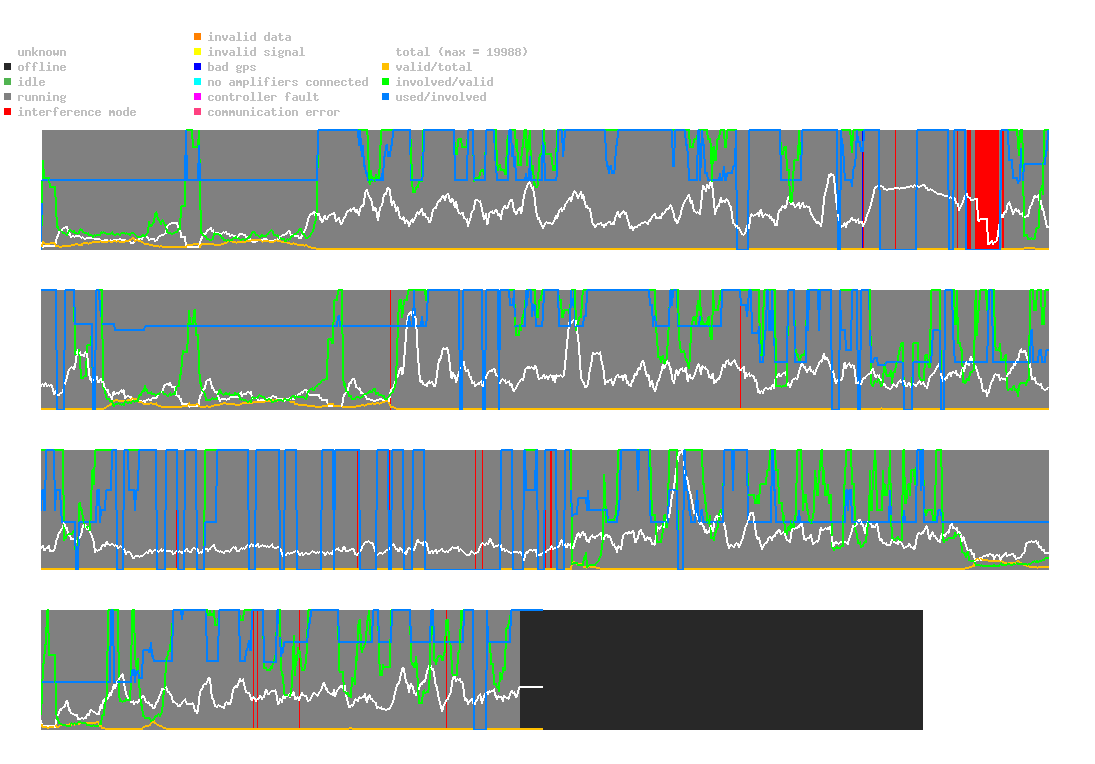Click the pink communication error swatch

coord(198,112)
